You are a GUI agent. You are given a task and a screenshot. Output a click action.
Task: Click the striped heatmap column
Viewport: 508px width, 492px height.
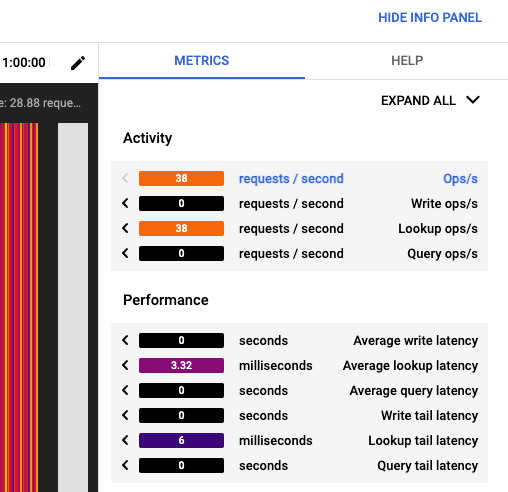pos(19,307)
